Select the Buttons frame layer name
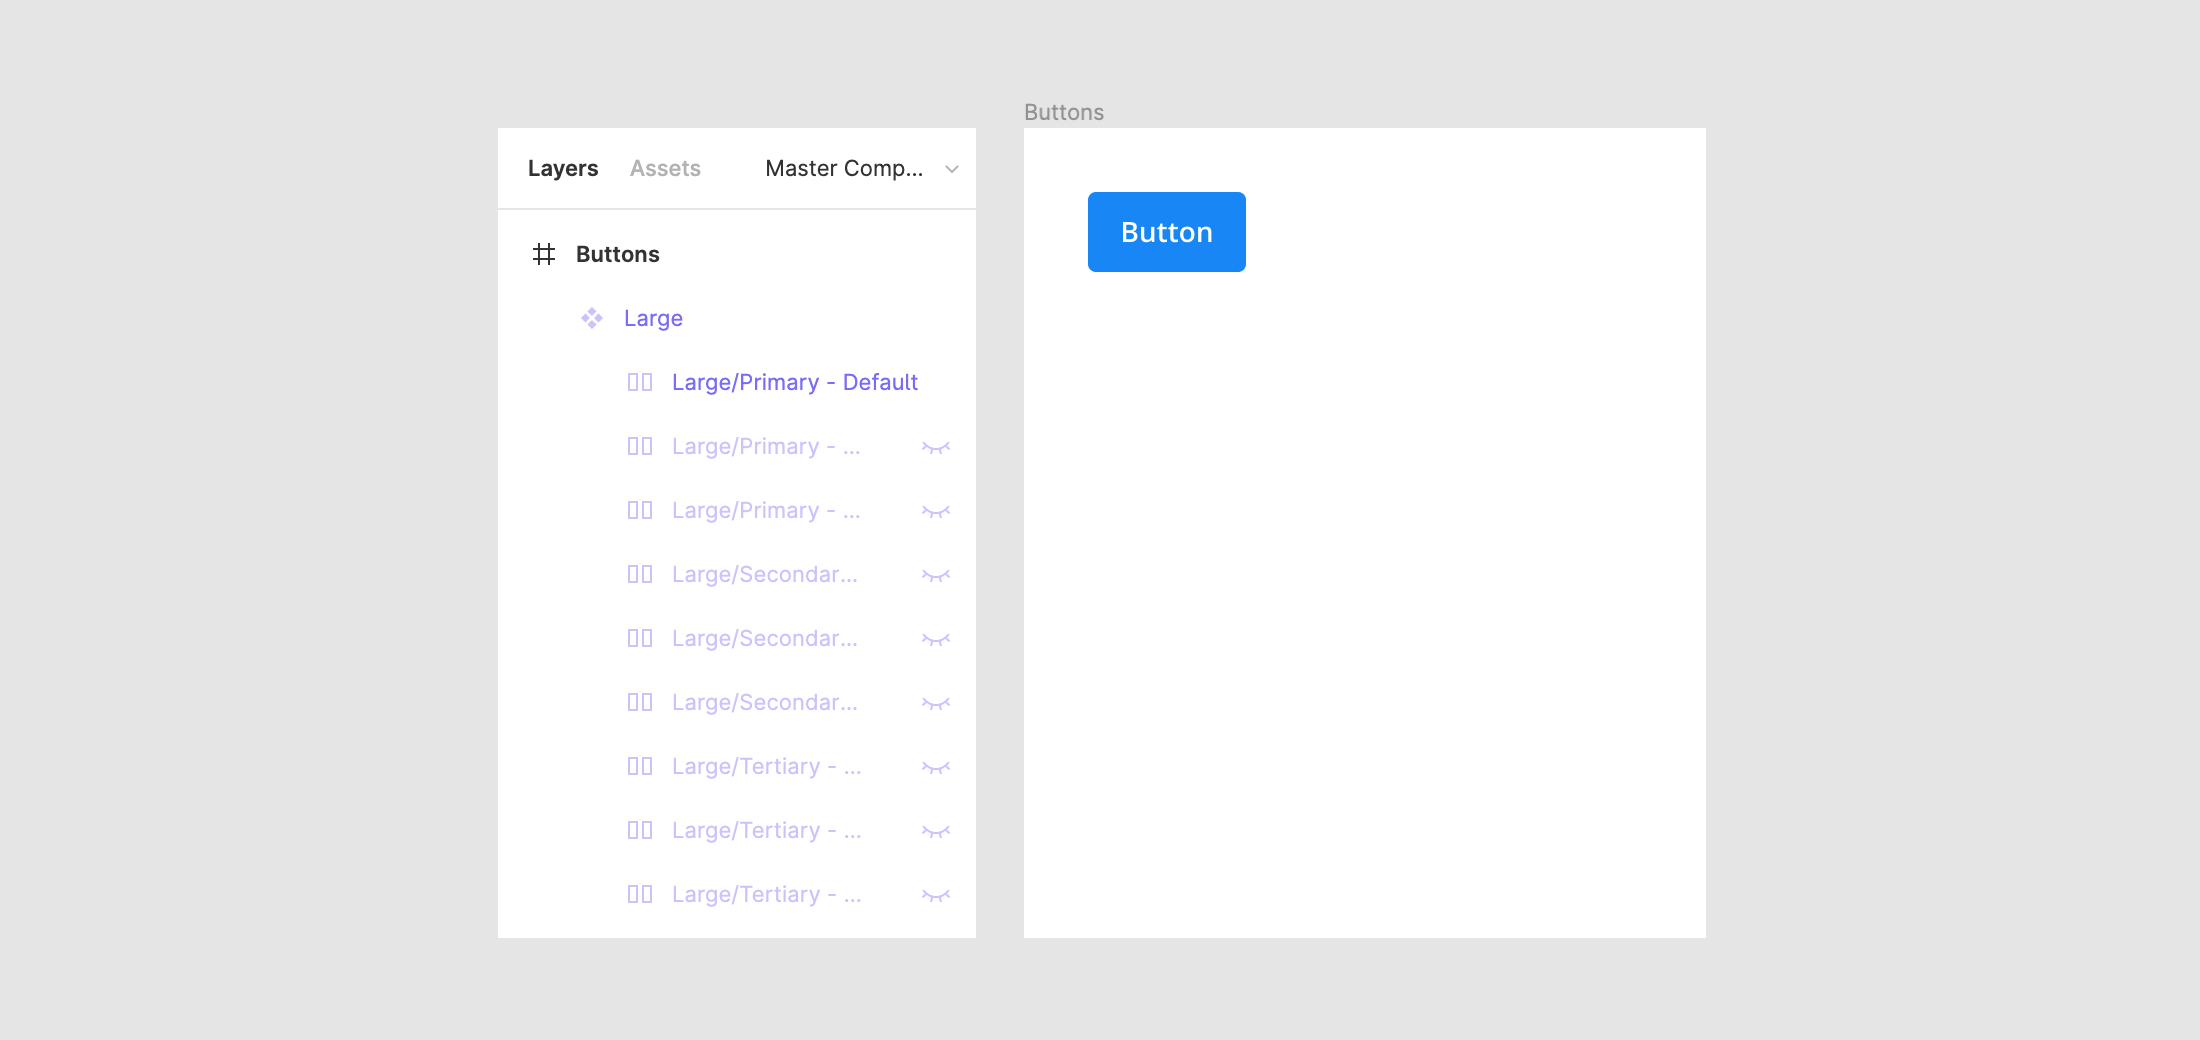Image resolution: width=2200 pixels, height=1040 pixels. click(618, 254)
